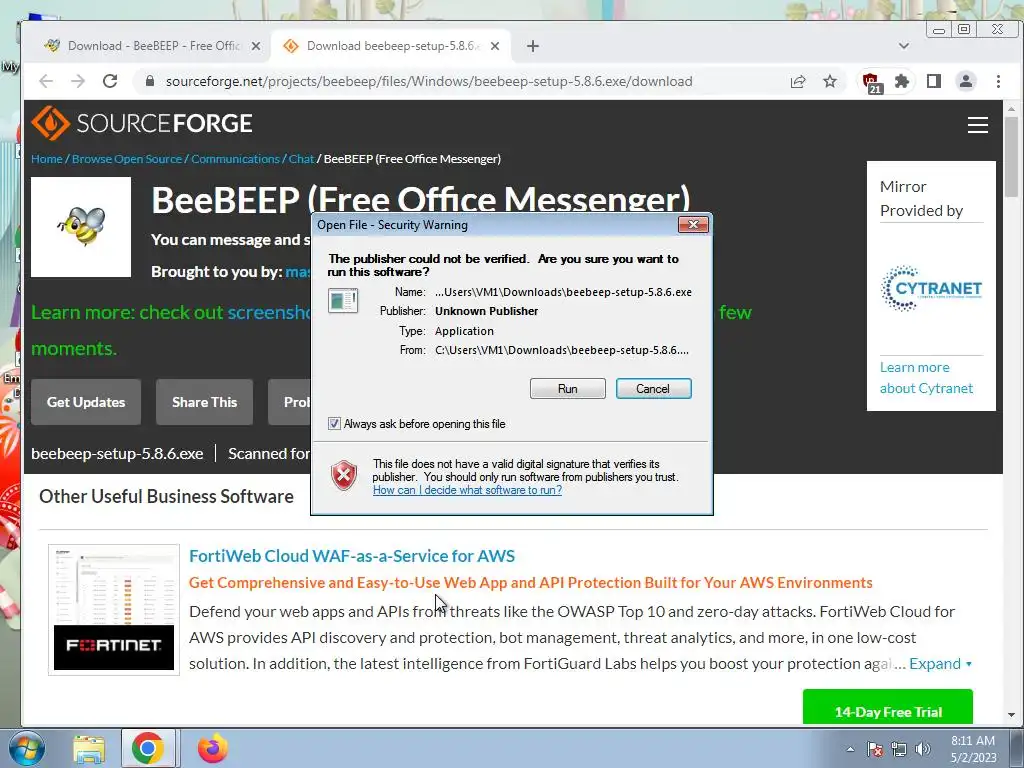Expand the tab search chevron
Screen dimensions: 1024x768
(x=904, y=46)
